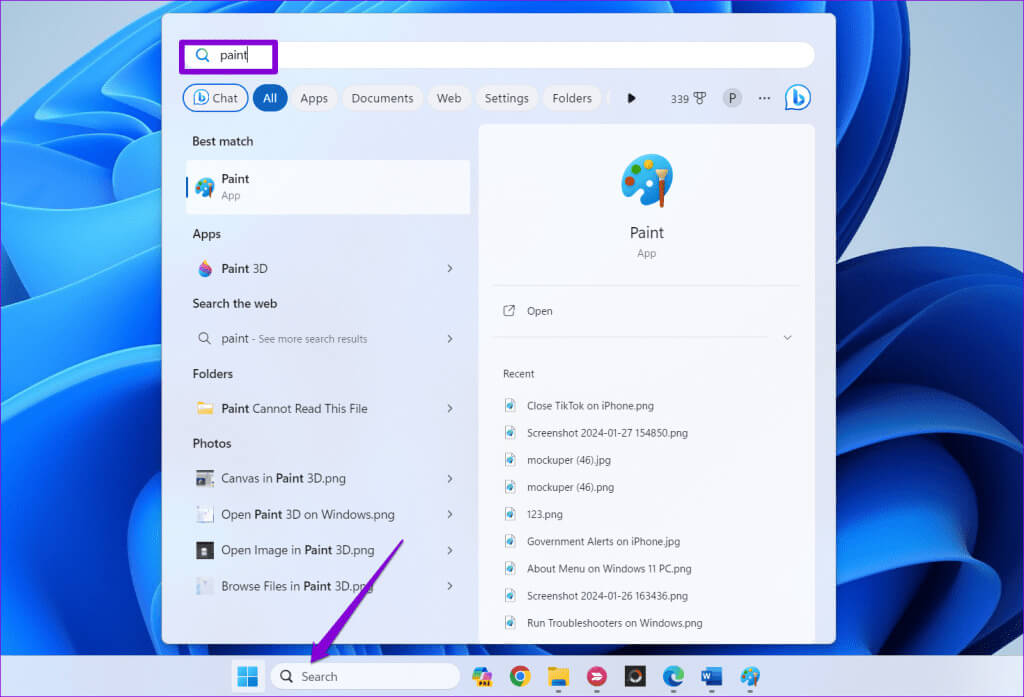Open the P profile account button

[732, 98]
